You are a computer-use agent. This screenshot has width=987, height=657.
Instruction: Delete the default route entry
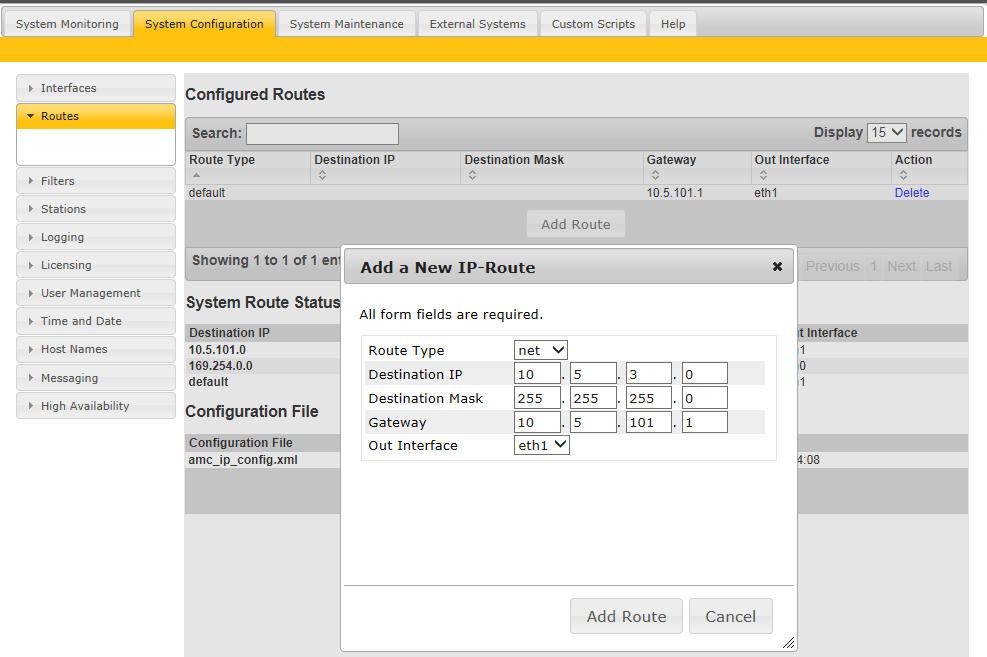click(911, 193)
